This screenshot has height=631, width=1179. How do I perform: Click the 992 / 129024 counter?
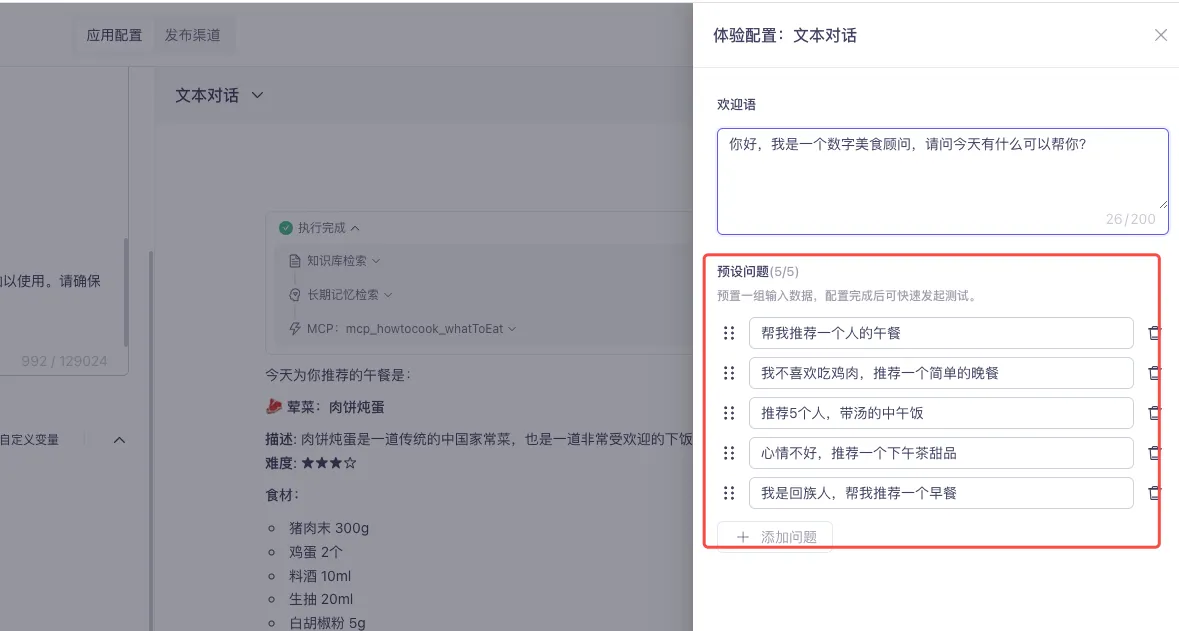pos(64,361)
